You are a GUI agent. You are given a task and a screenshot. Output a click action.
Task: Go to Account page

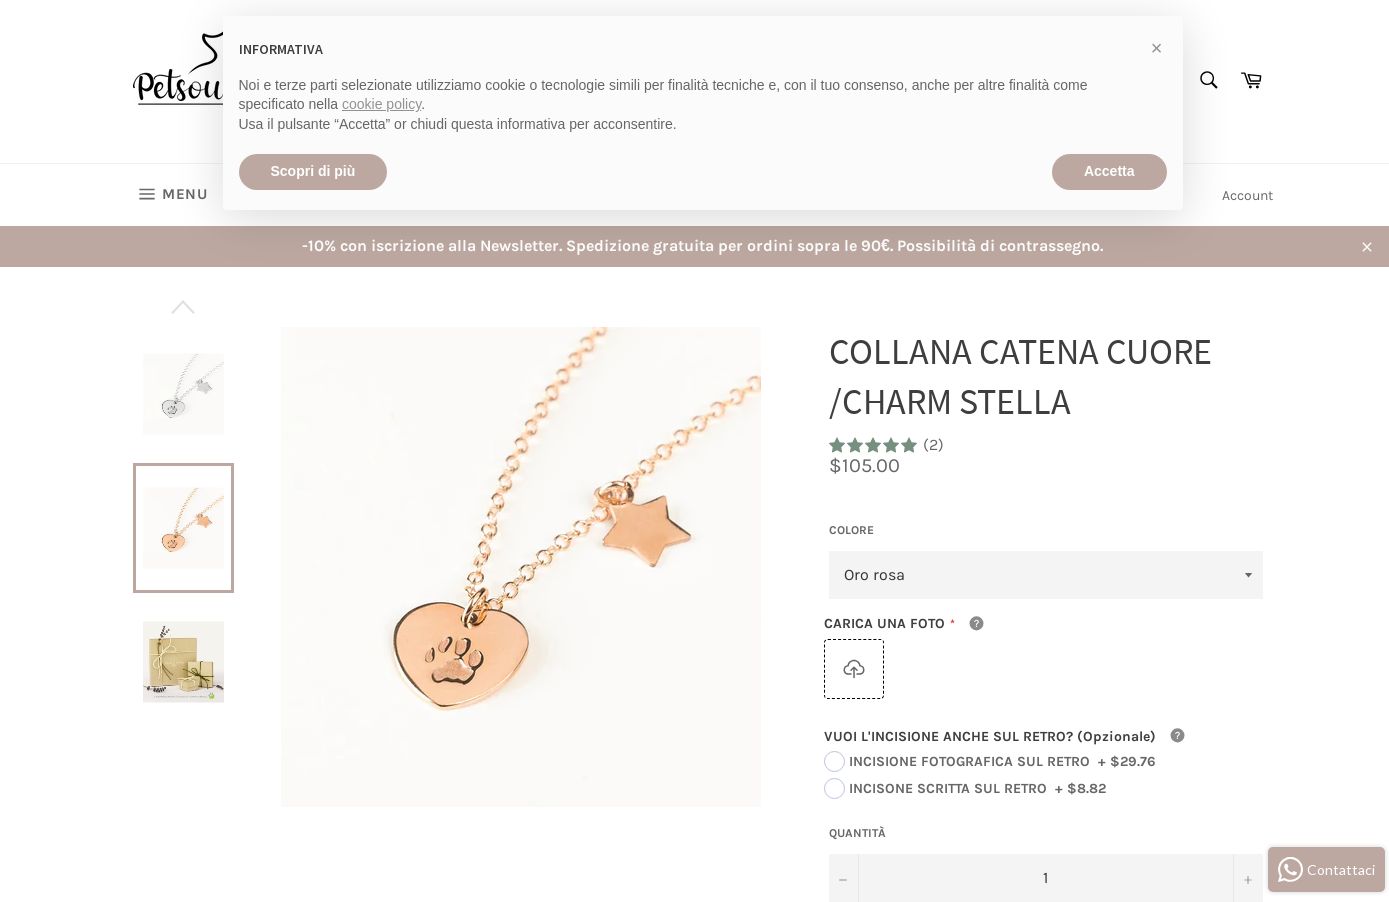1247,196
